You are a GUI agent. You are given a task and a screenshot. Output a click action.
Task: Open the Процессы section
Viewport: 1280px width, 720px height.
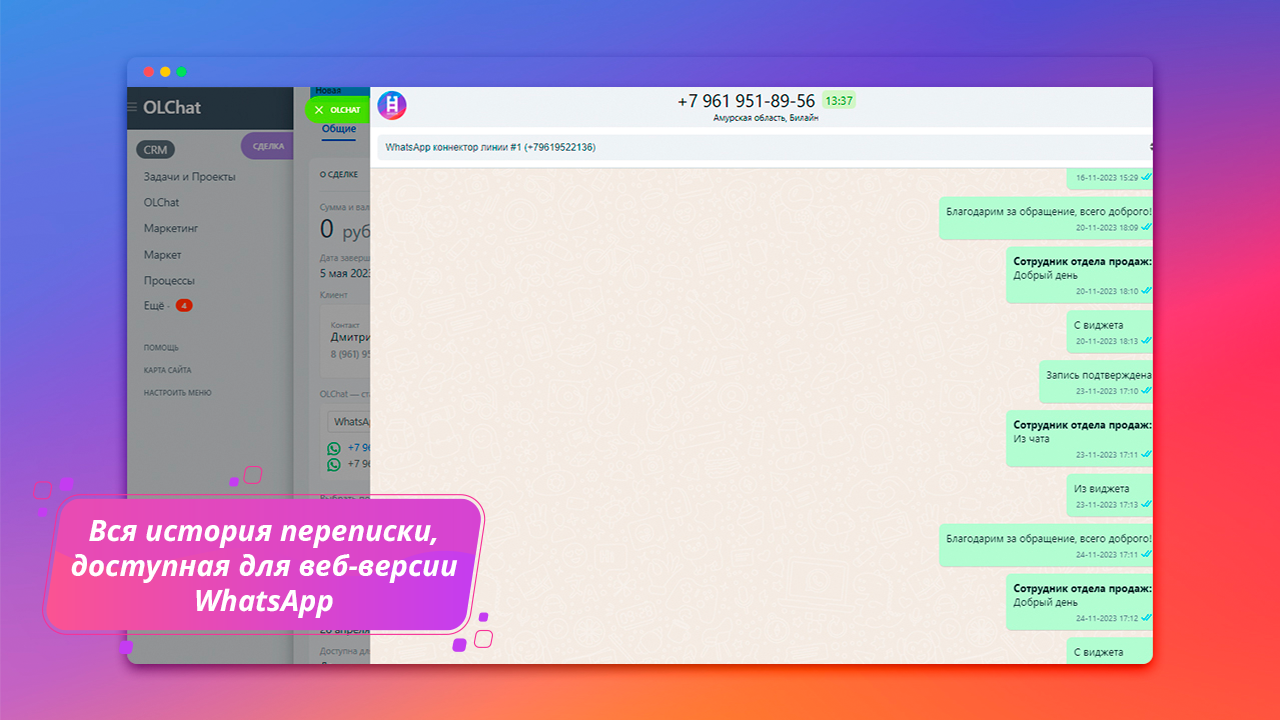coord(169,281)
